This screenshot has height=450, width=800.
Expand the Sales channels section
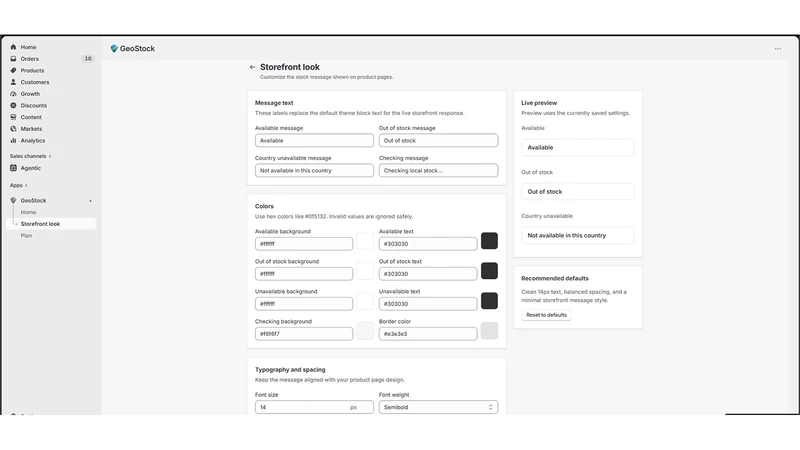[x=30, y=156]
